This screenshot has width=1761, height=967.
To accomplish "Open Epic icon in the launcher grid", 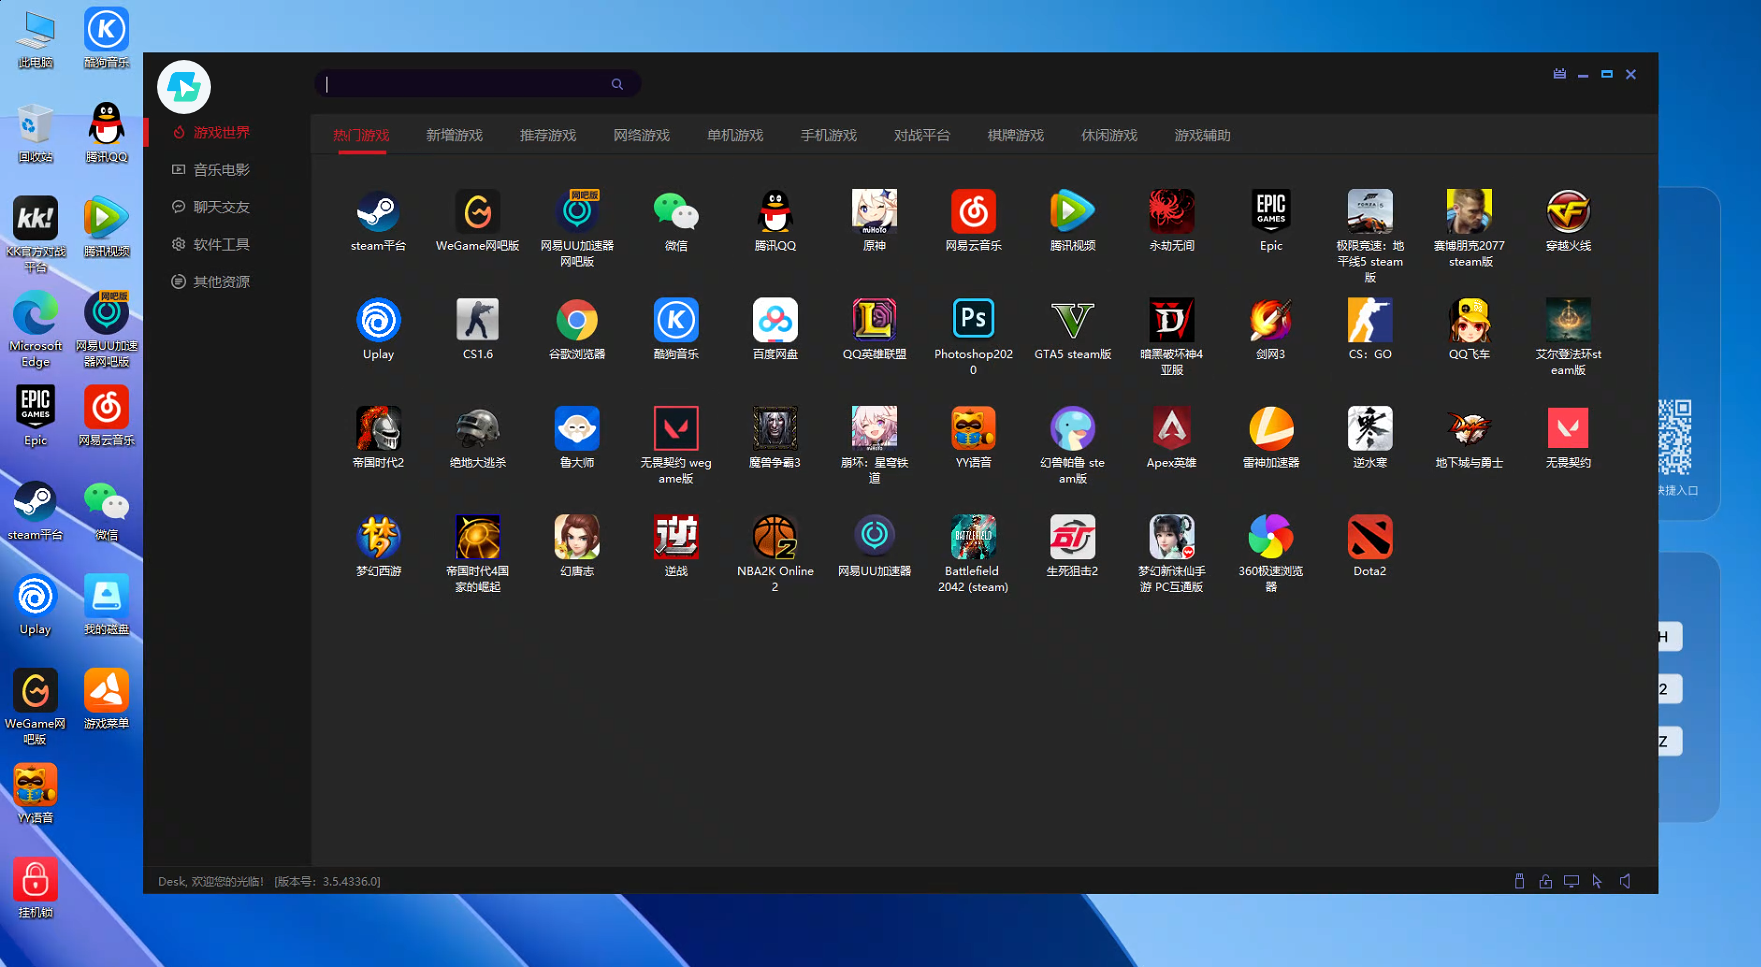I will point(1271,212).
